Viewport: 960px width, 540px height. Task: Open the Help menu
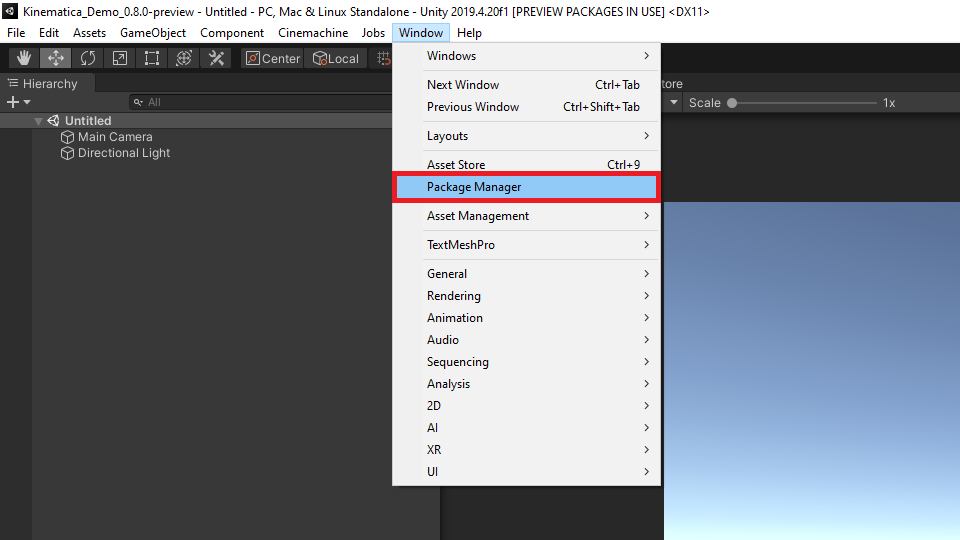click(470, 33)
